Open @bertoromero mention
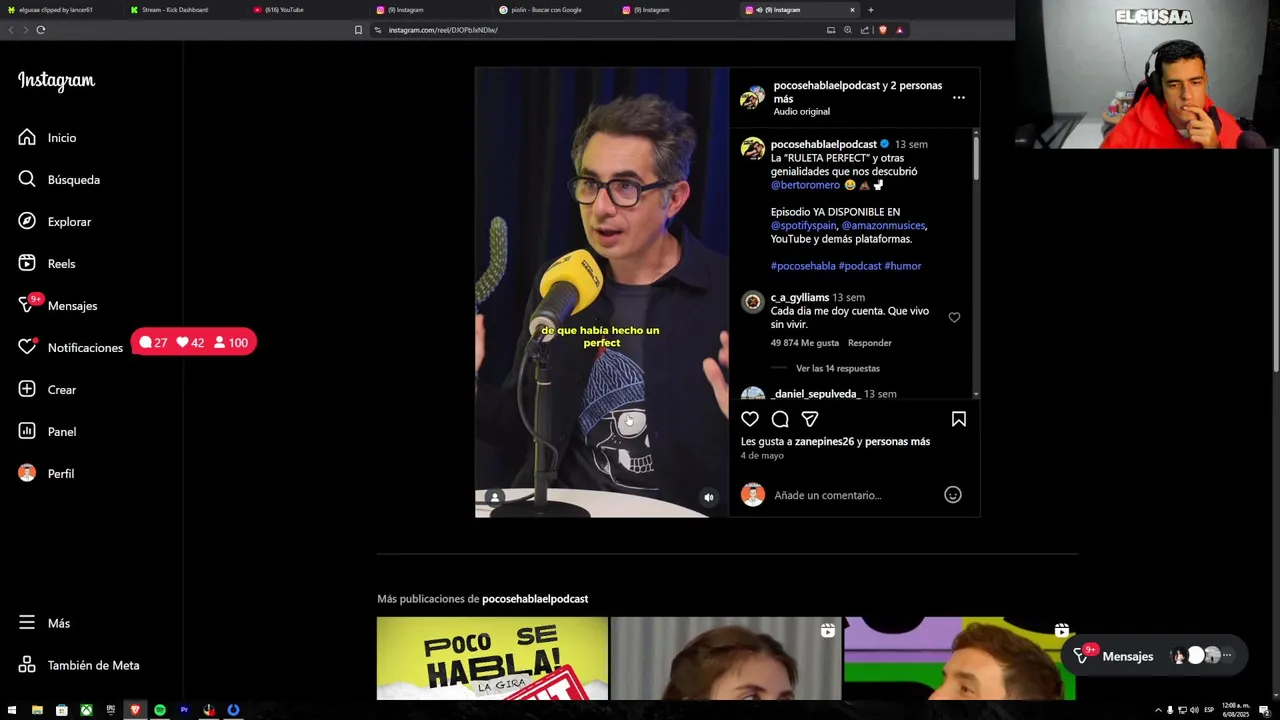Viewport: 1280px width, 720px height. 806,185
